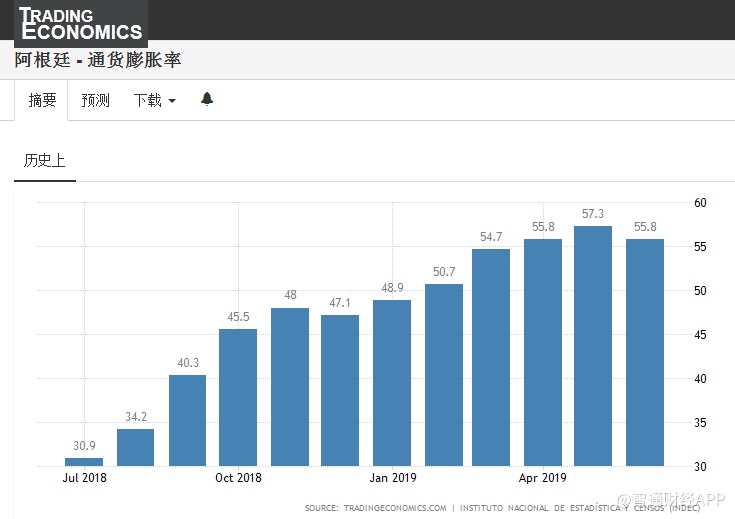Select the bar showing value 34.2
Image resolution: width=735 pixels, height=519 pixels.
pos(135,447)
